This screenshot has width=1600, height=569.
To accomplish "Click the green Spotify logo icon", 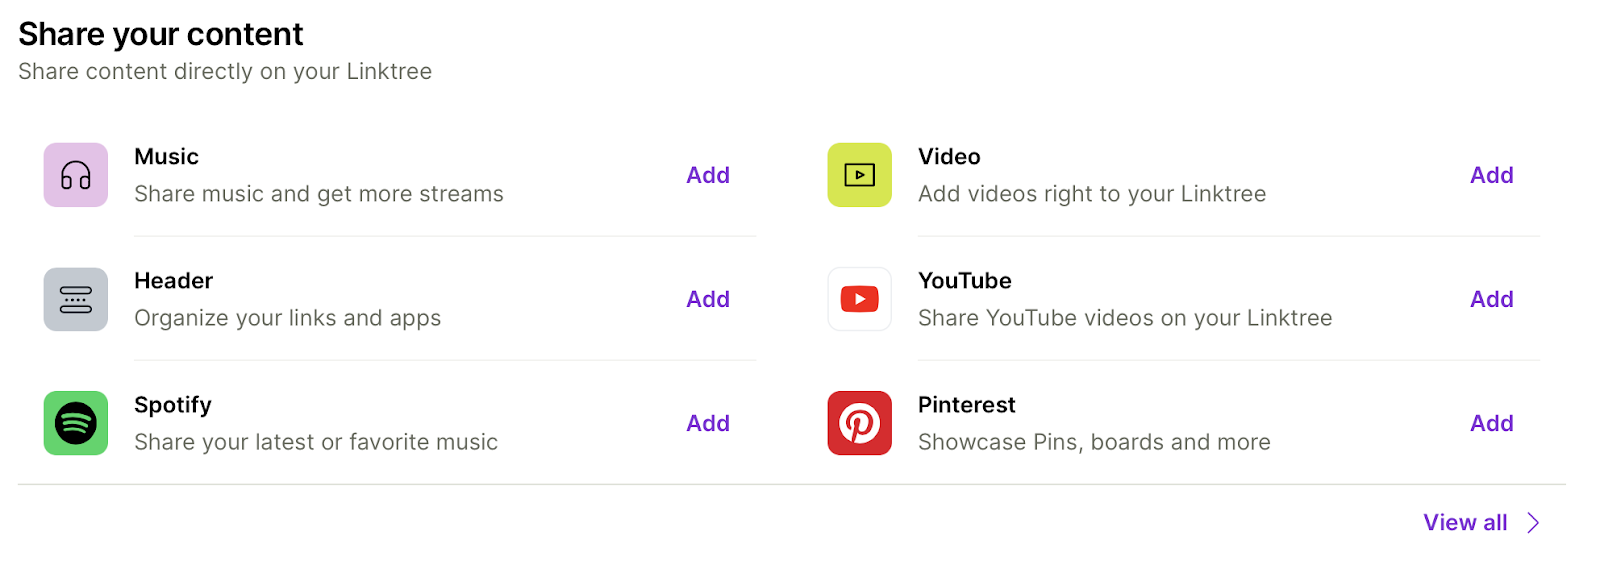I will (x=76, y=423).
